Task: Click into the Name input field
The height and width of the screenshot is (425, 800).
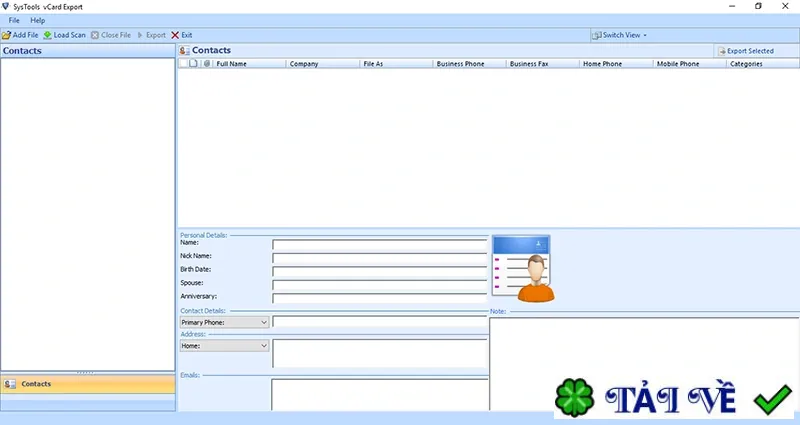Action: click(380, 245)
